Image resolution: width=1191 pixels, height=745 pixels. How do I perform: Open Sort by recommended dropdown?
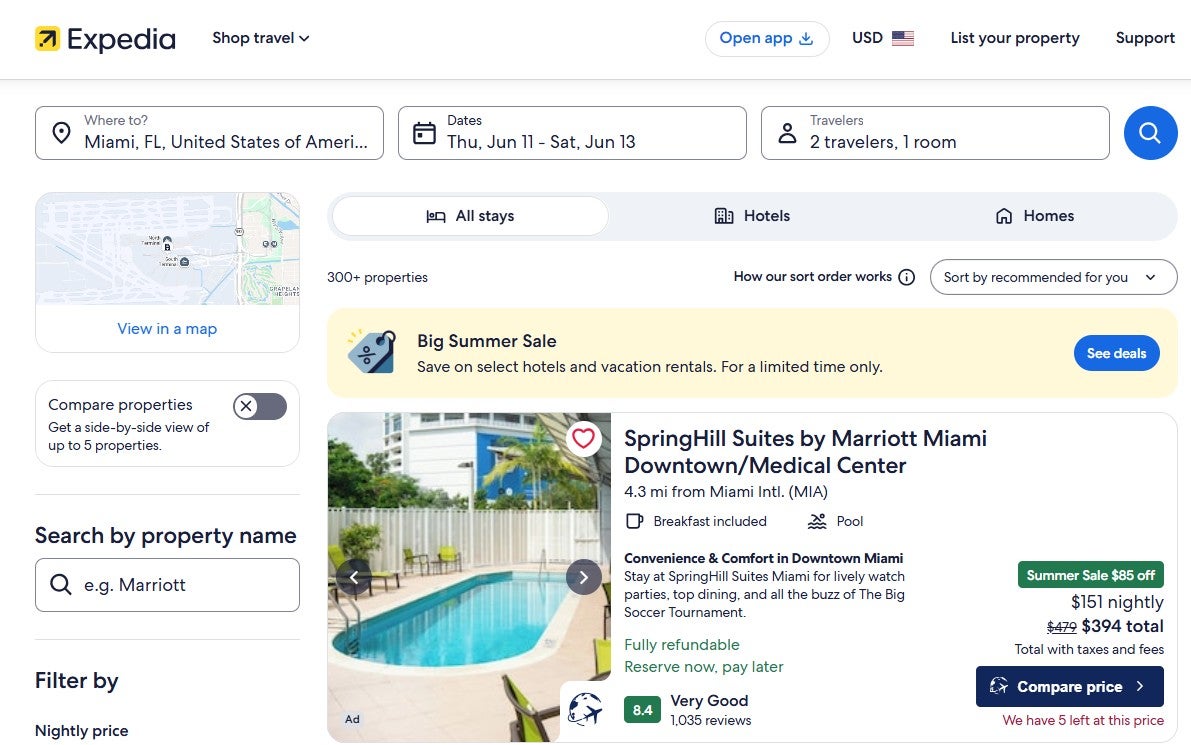pos(1053,277)
